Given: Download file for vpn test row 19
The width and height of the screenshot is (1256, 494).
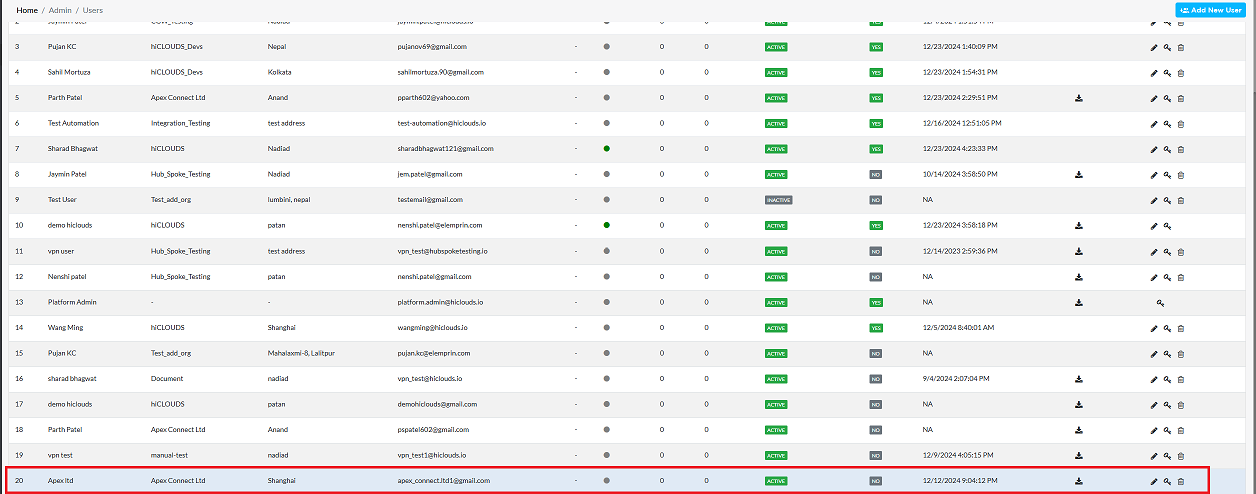Looking at the screenshot, I should tap(1079, 455).
